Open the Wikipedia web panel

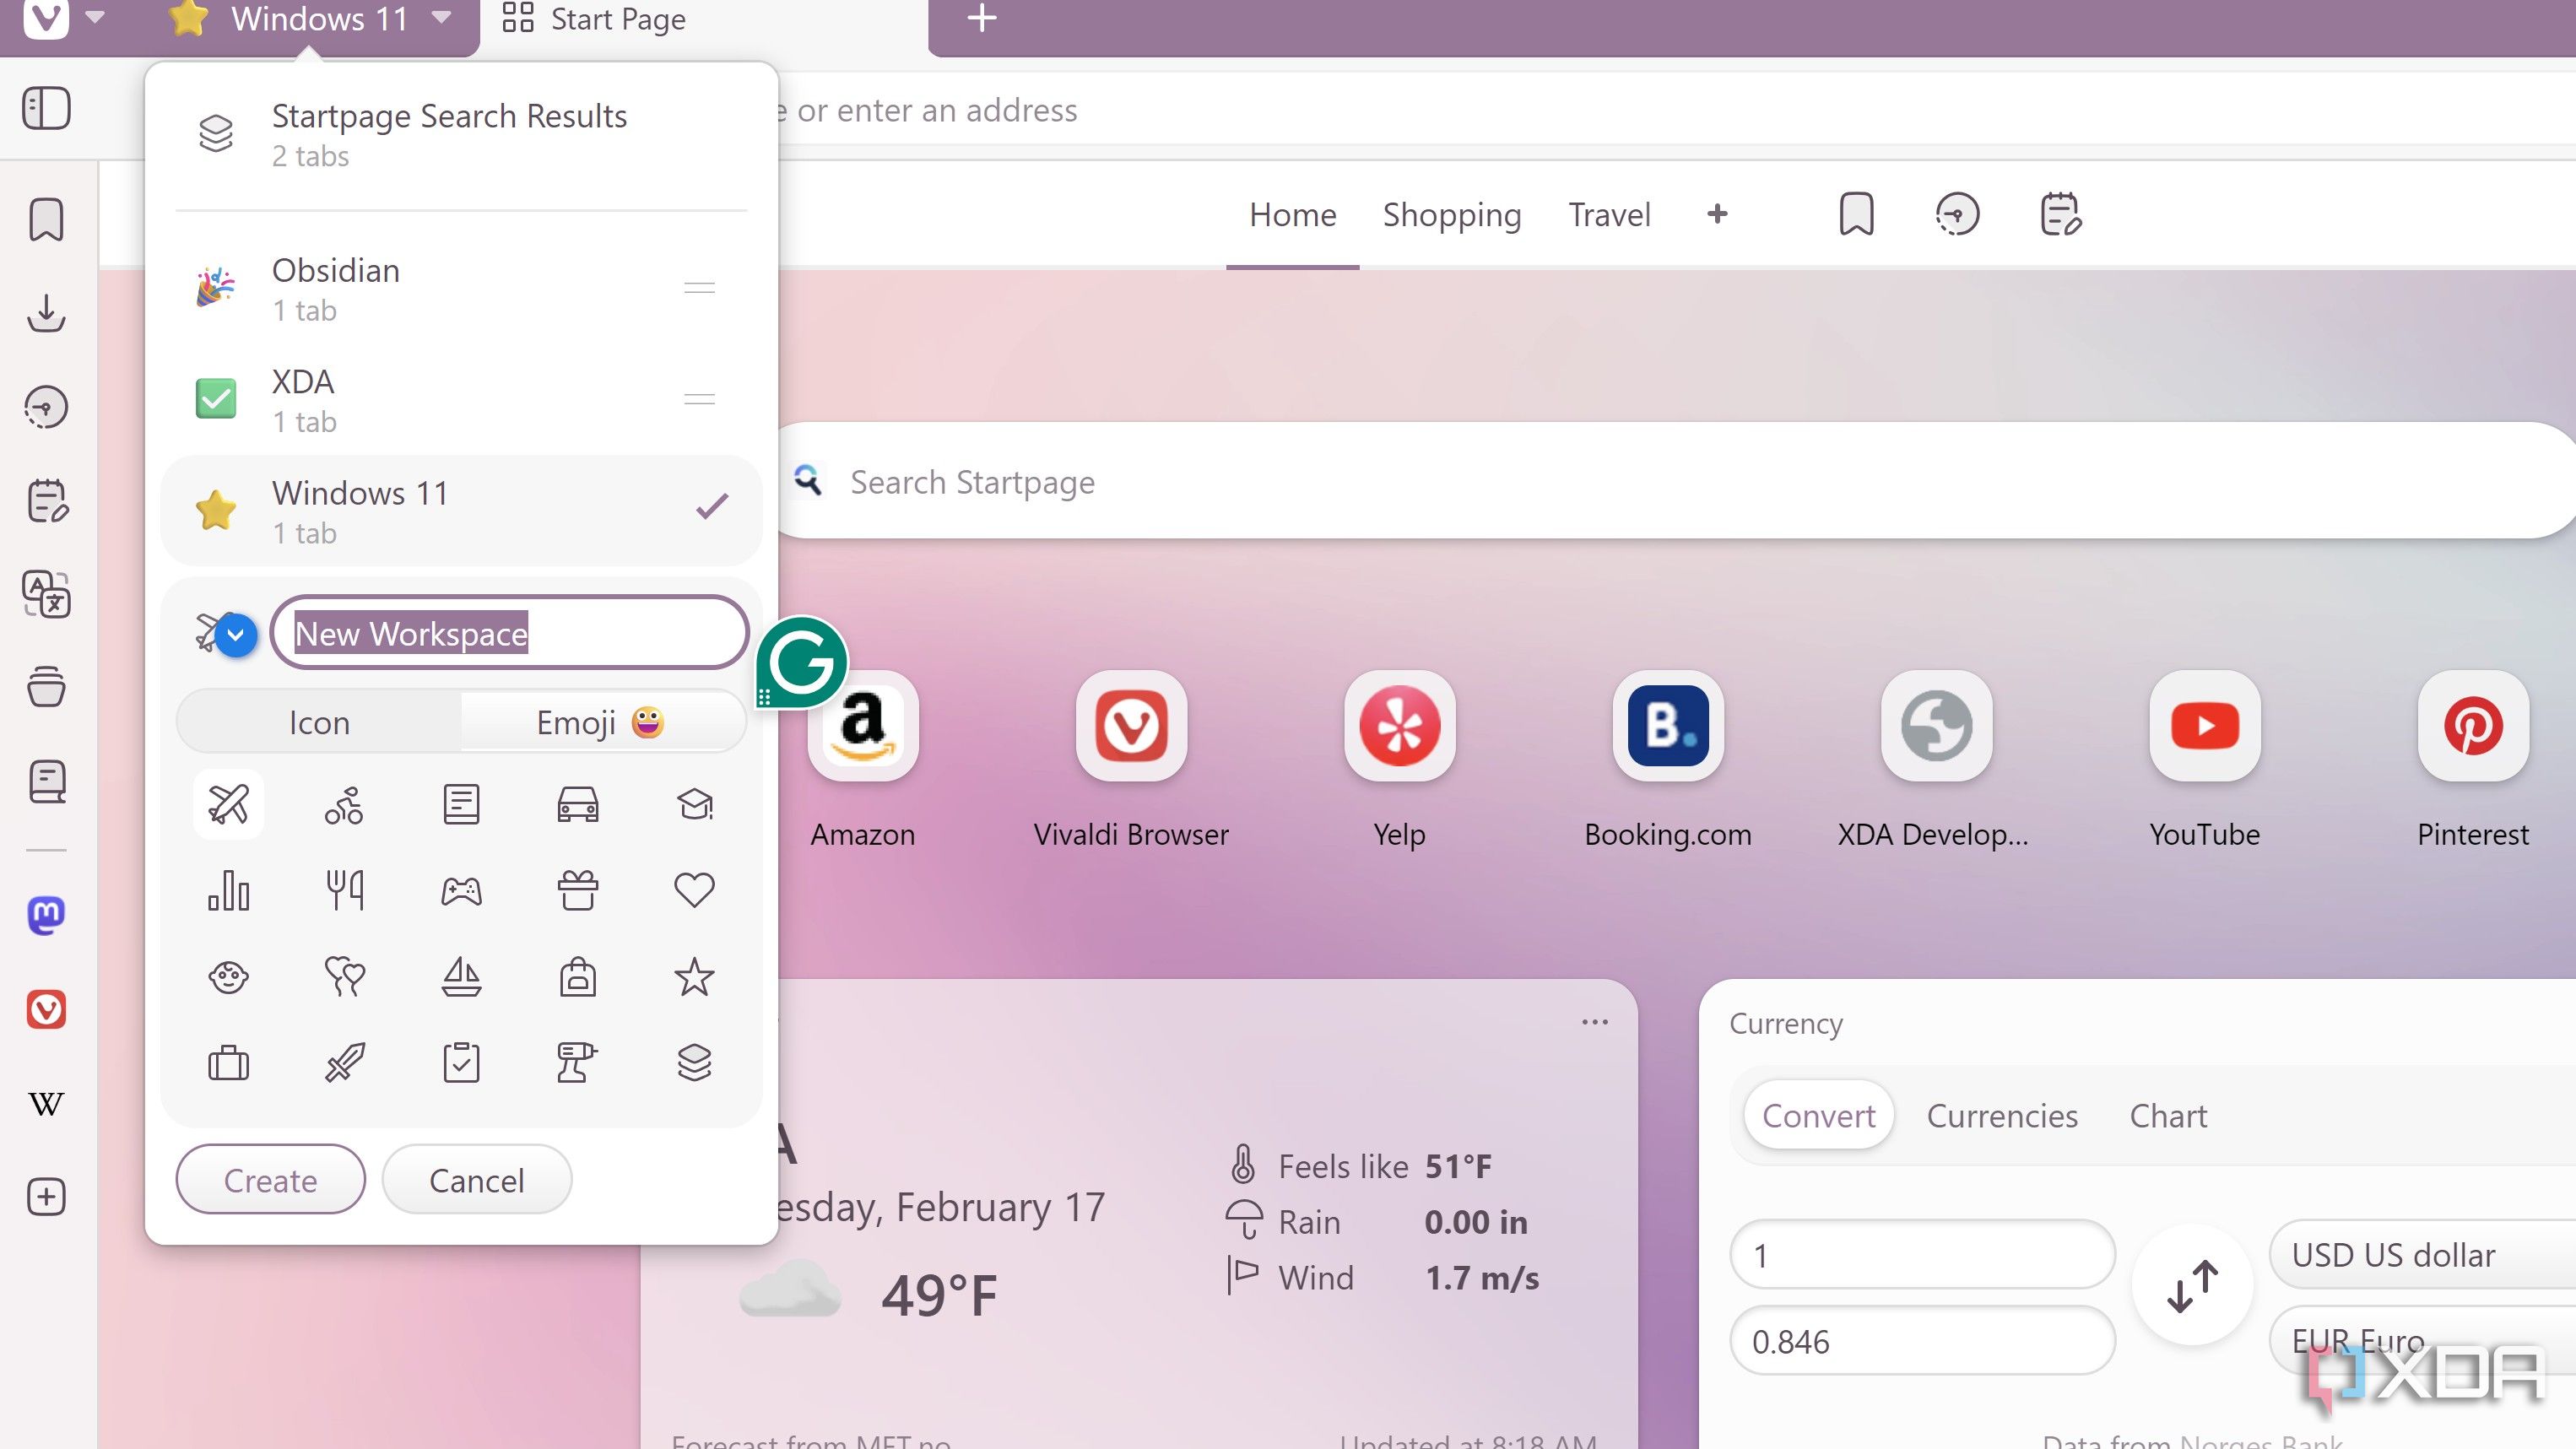46,1103
